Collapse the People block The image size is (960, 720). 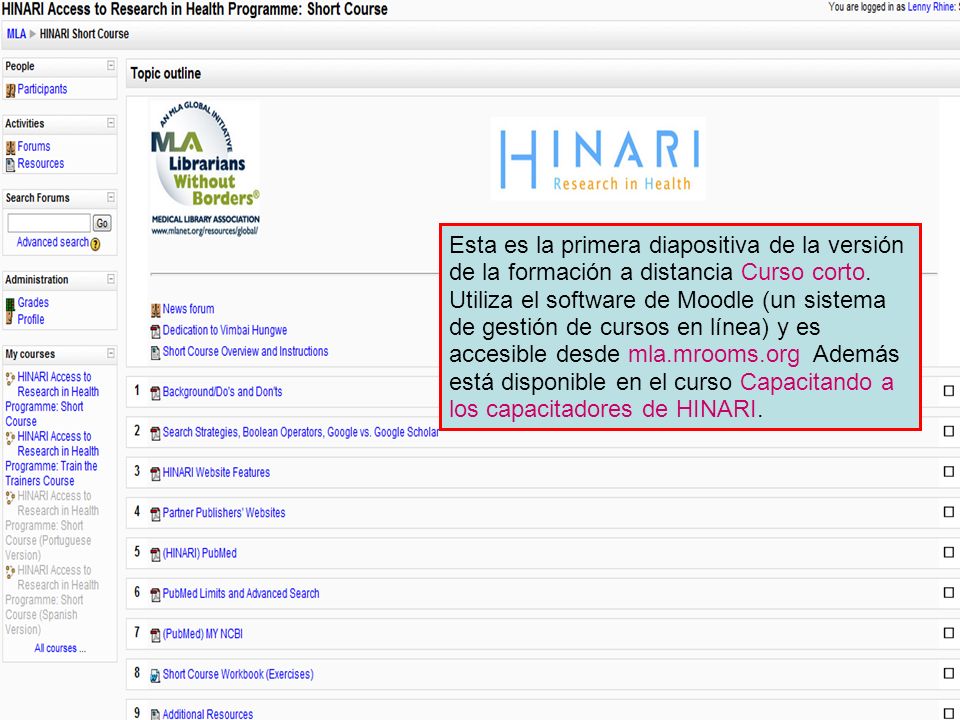click(111, 66)
